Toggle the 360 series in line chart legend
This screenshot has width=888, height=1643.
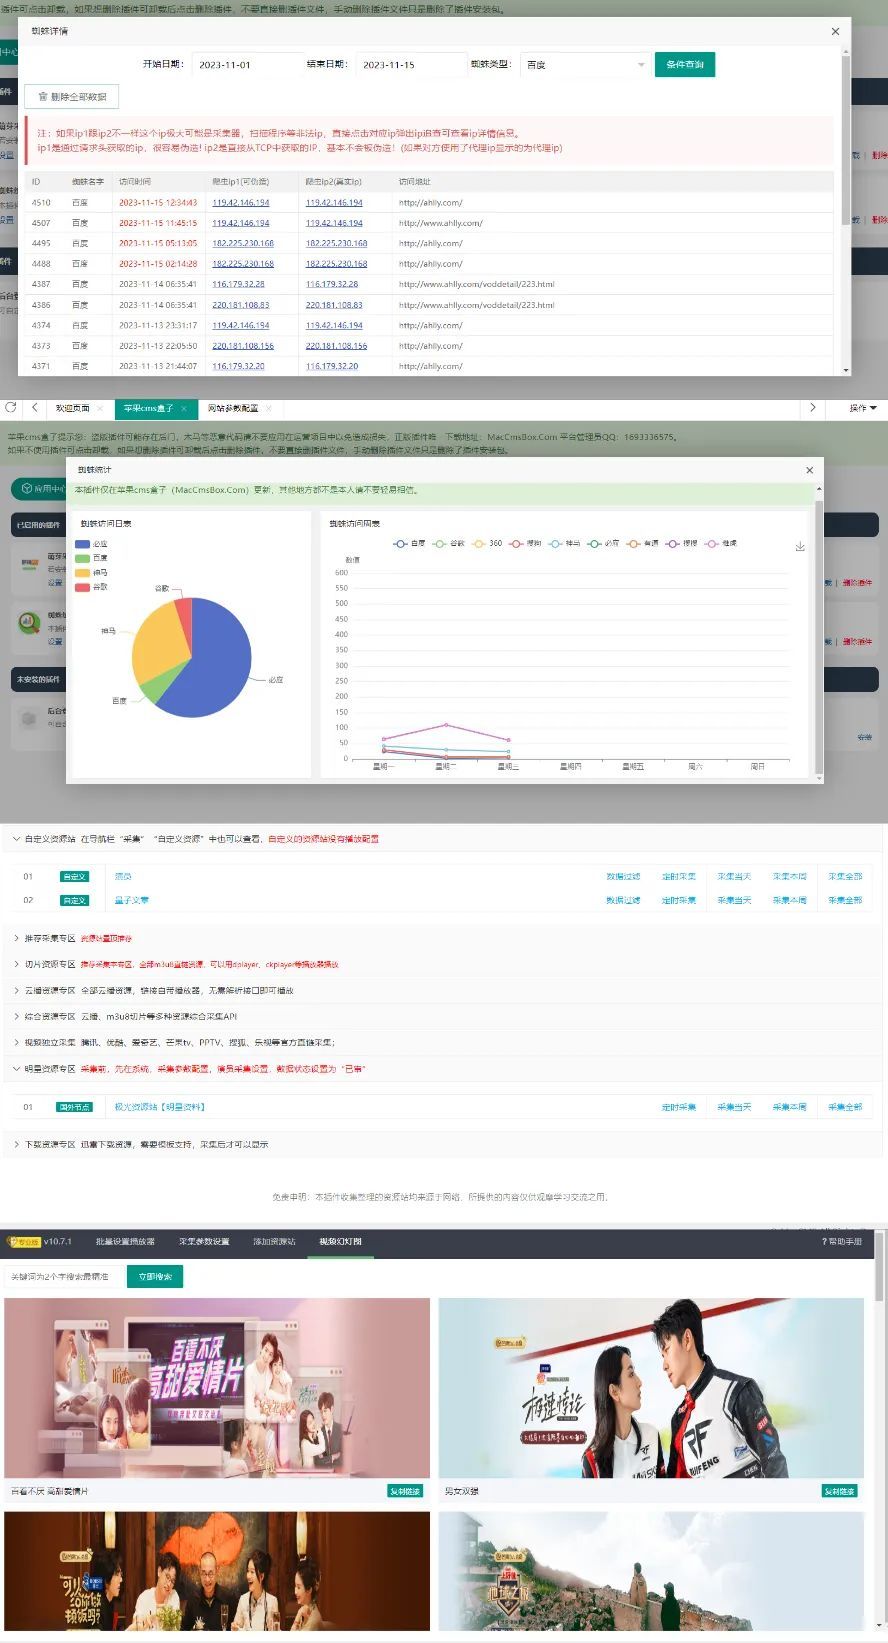(x=487, y=543)
